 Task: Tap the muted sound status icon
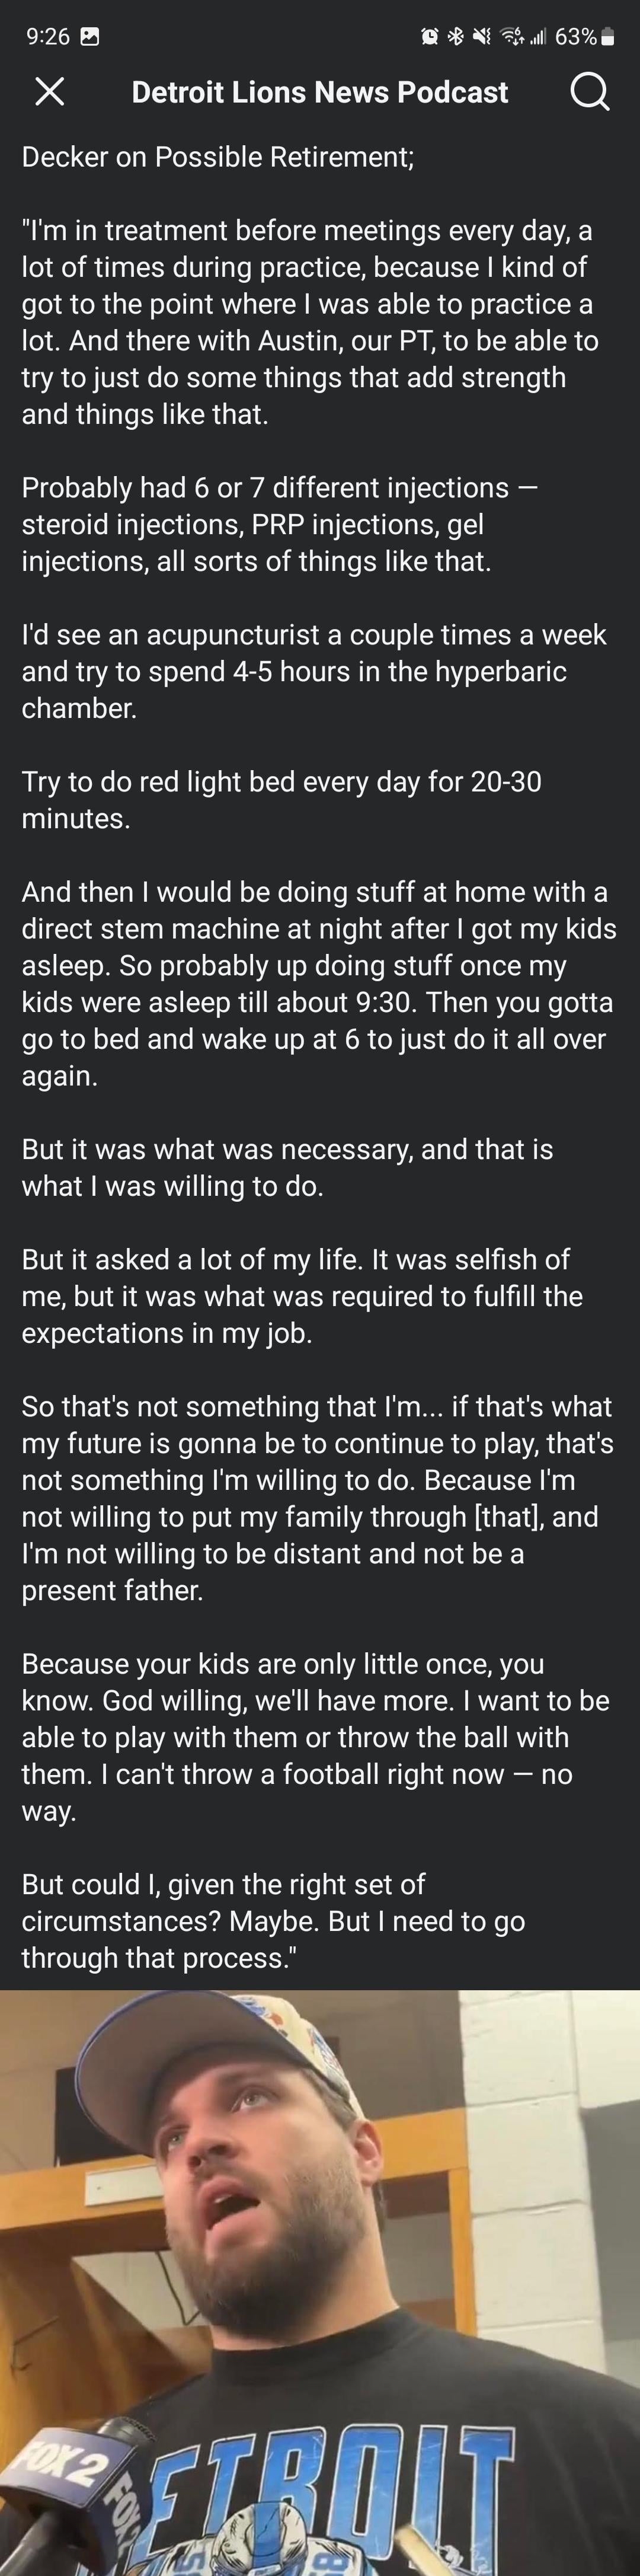point(482,37)
